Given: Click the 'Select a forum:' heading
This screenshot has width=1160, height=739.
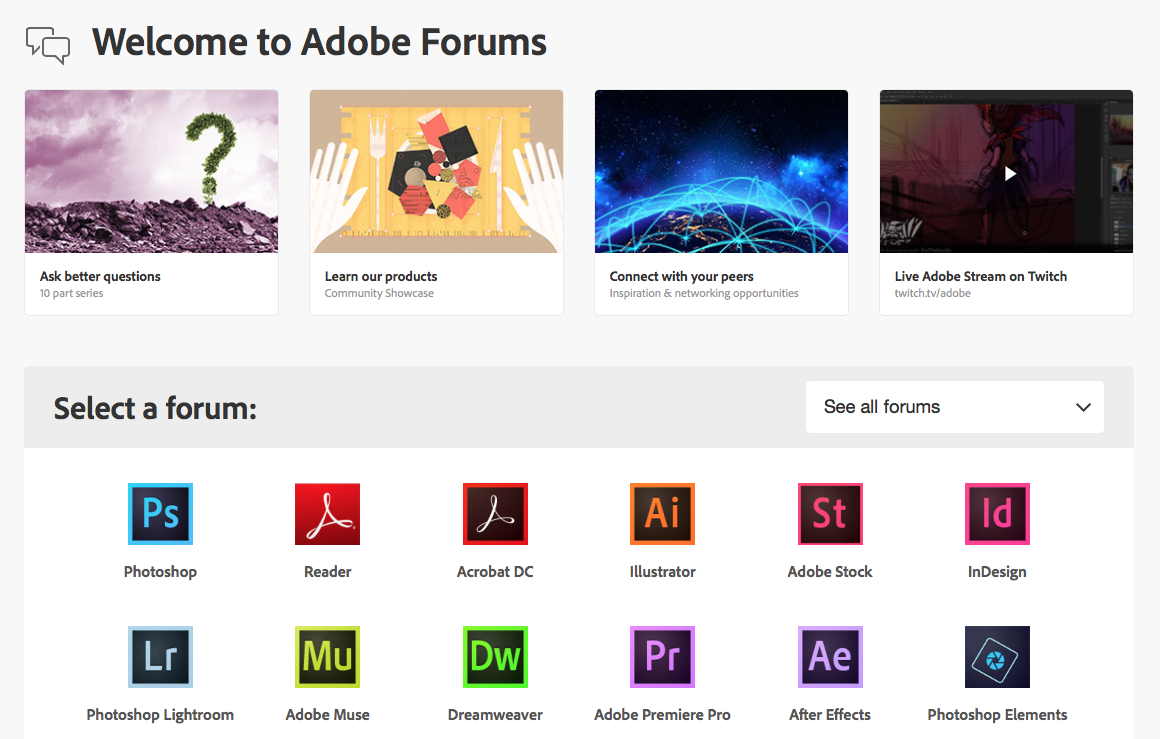Looking at the screenshot, I should tap(155, 408).
